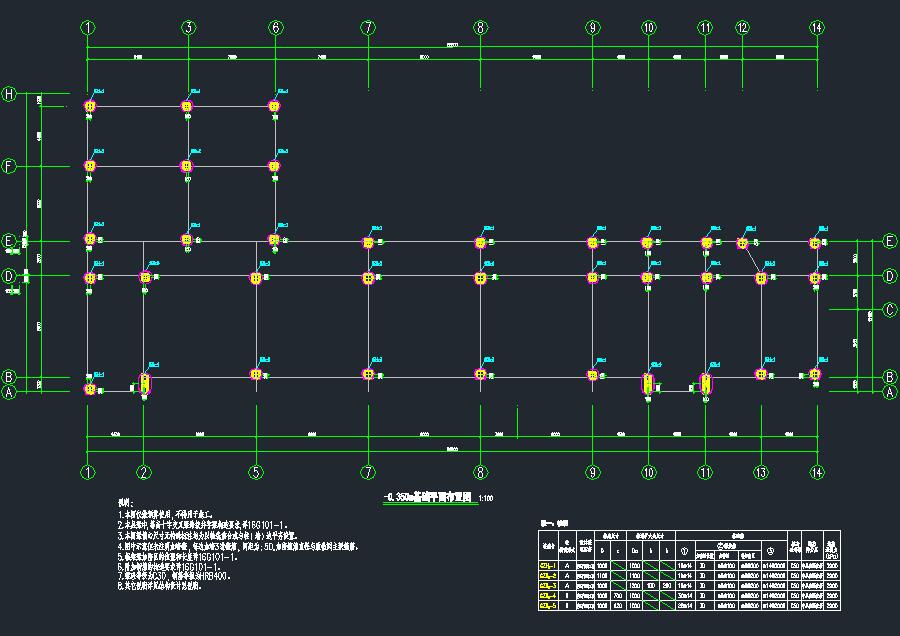Image resolution: width=900 pixels, height=636 pixels.
Task: Click the "1:100" scale text
Action: click(486, 498)
